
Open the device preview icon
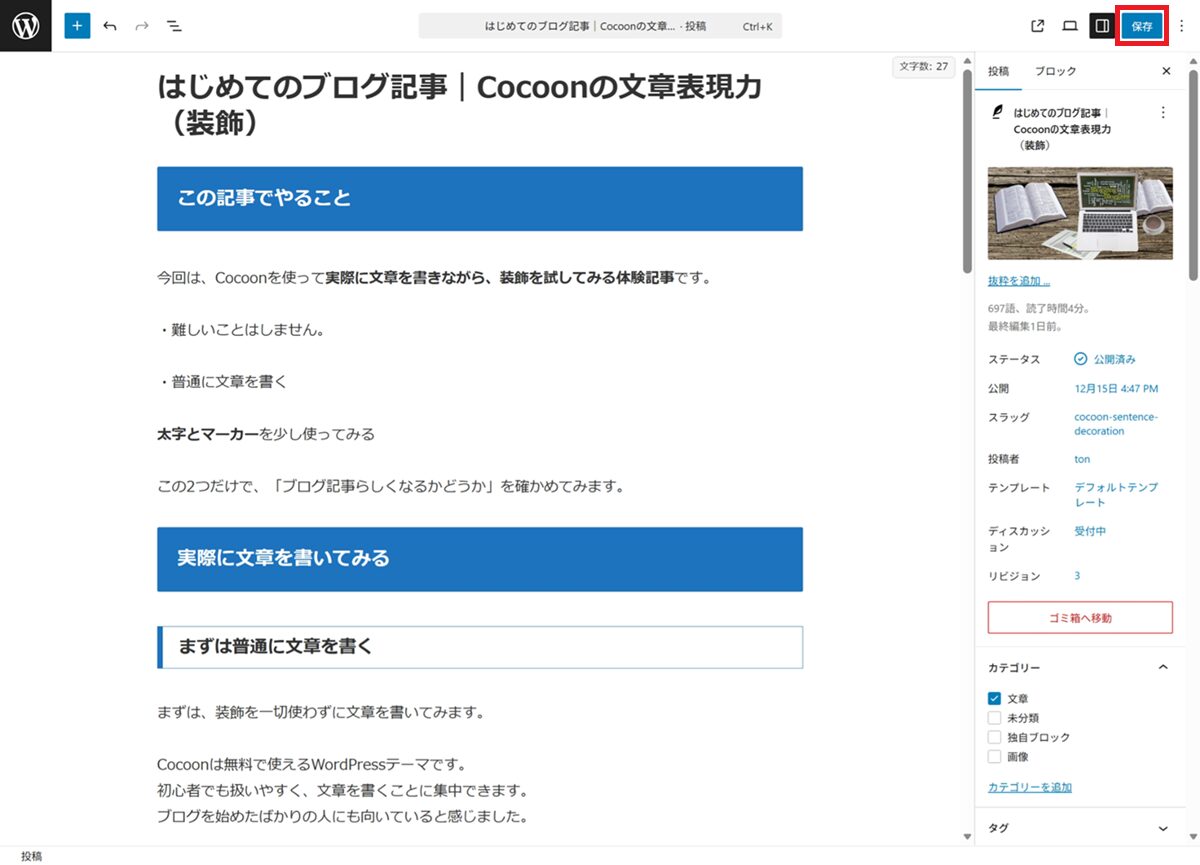coord(1069,26)
